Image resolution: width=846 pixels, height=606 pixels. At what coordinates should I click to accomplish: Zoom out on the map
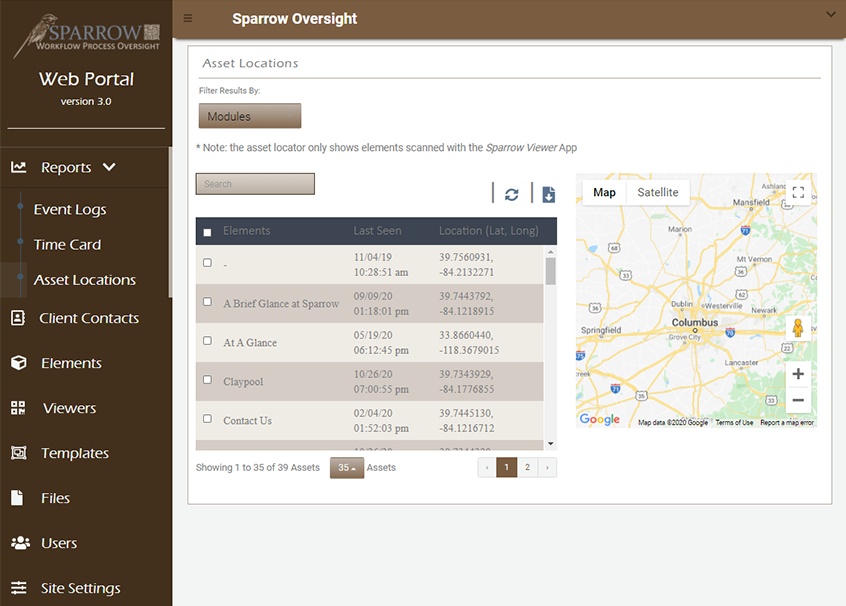click(797, 400)
